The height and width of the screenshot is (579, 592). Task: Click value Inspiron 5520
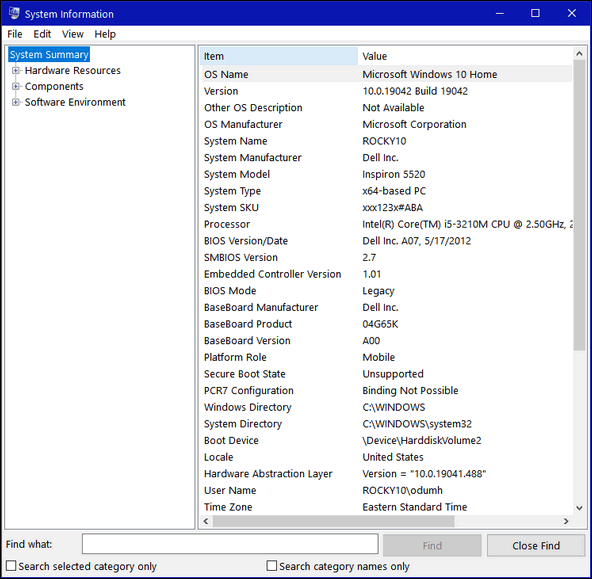pos(393,174)
